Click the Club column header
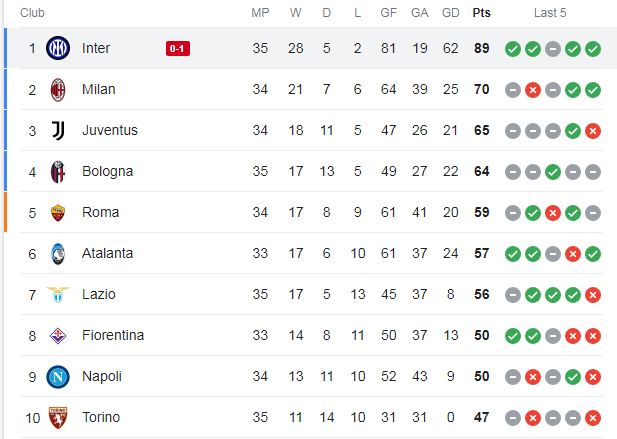 point(32,13)
